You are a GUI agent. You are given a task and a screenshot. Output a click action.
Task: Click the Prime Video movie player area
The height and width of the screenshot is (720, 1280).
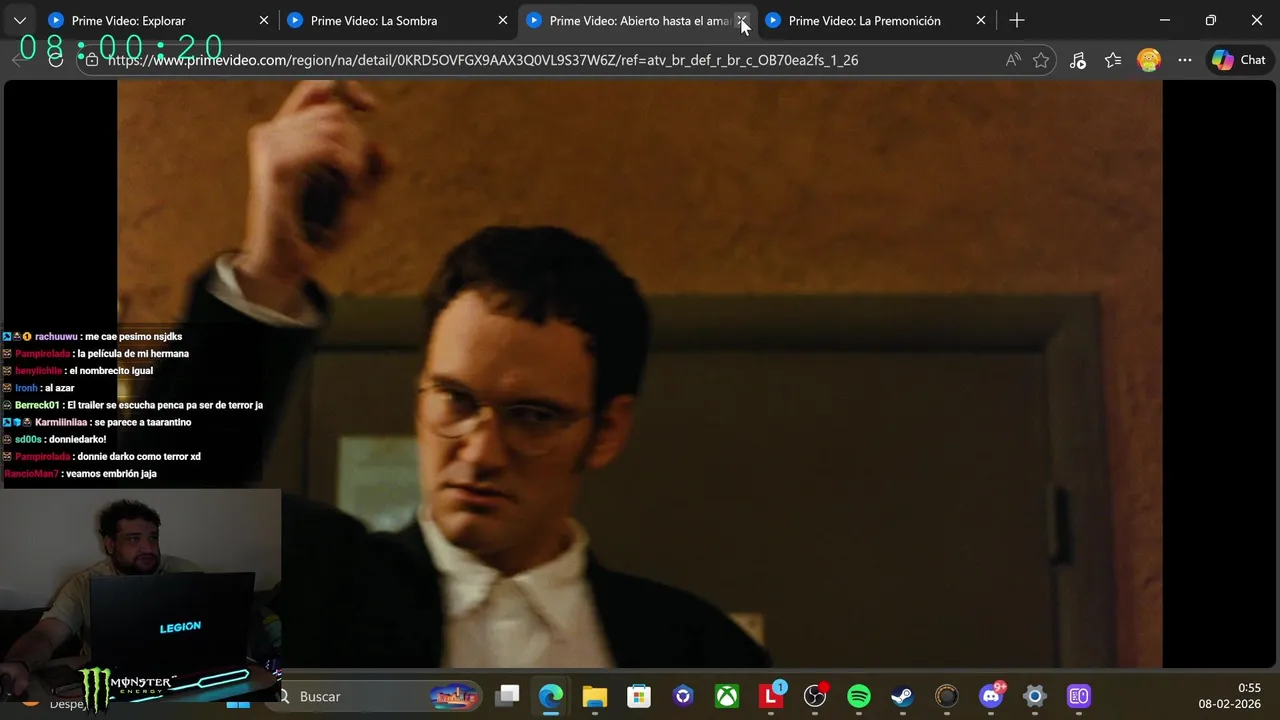640,373
